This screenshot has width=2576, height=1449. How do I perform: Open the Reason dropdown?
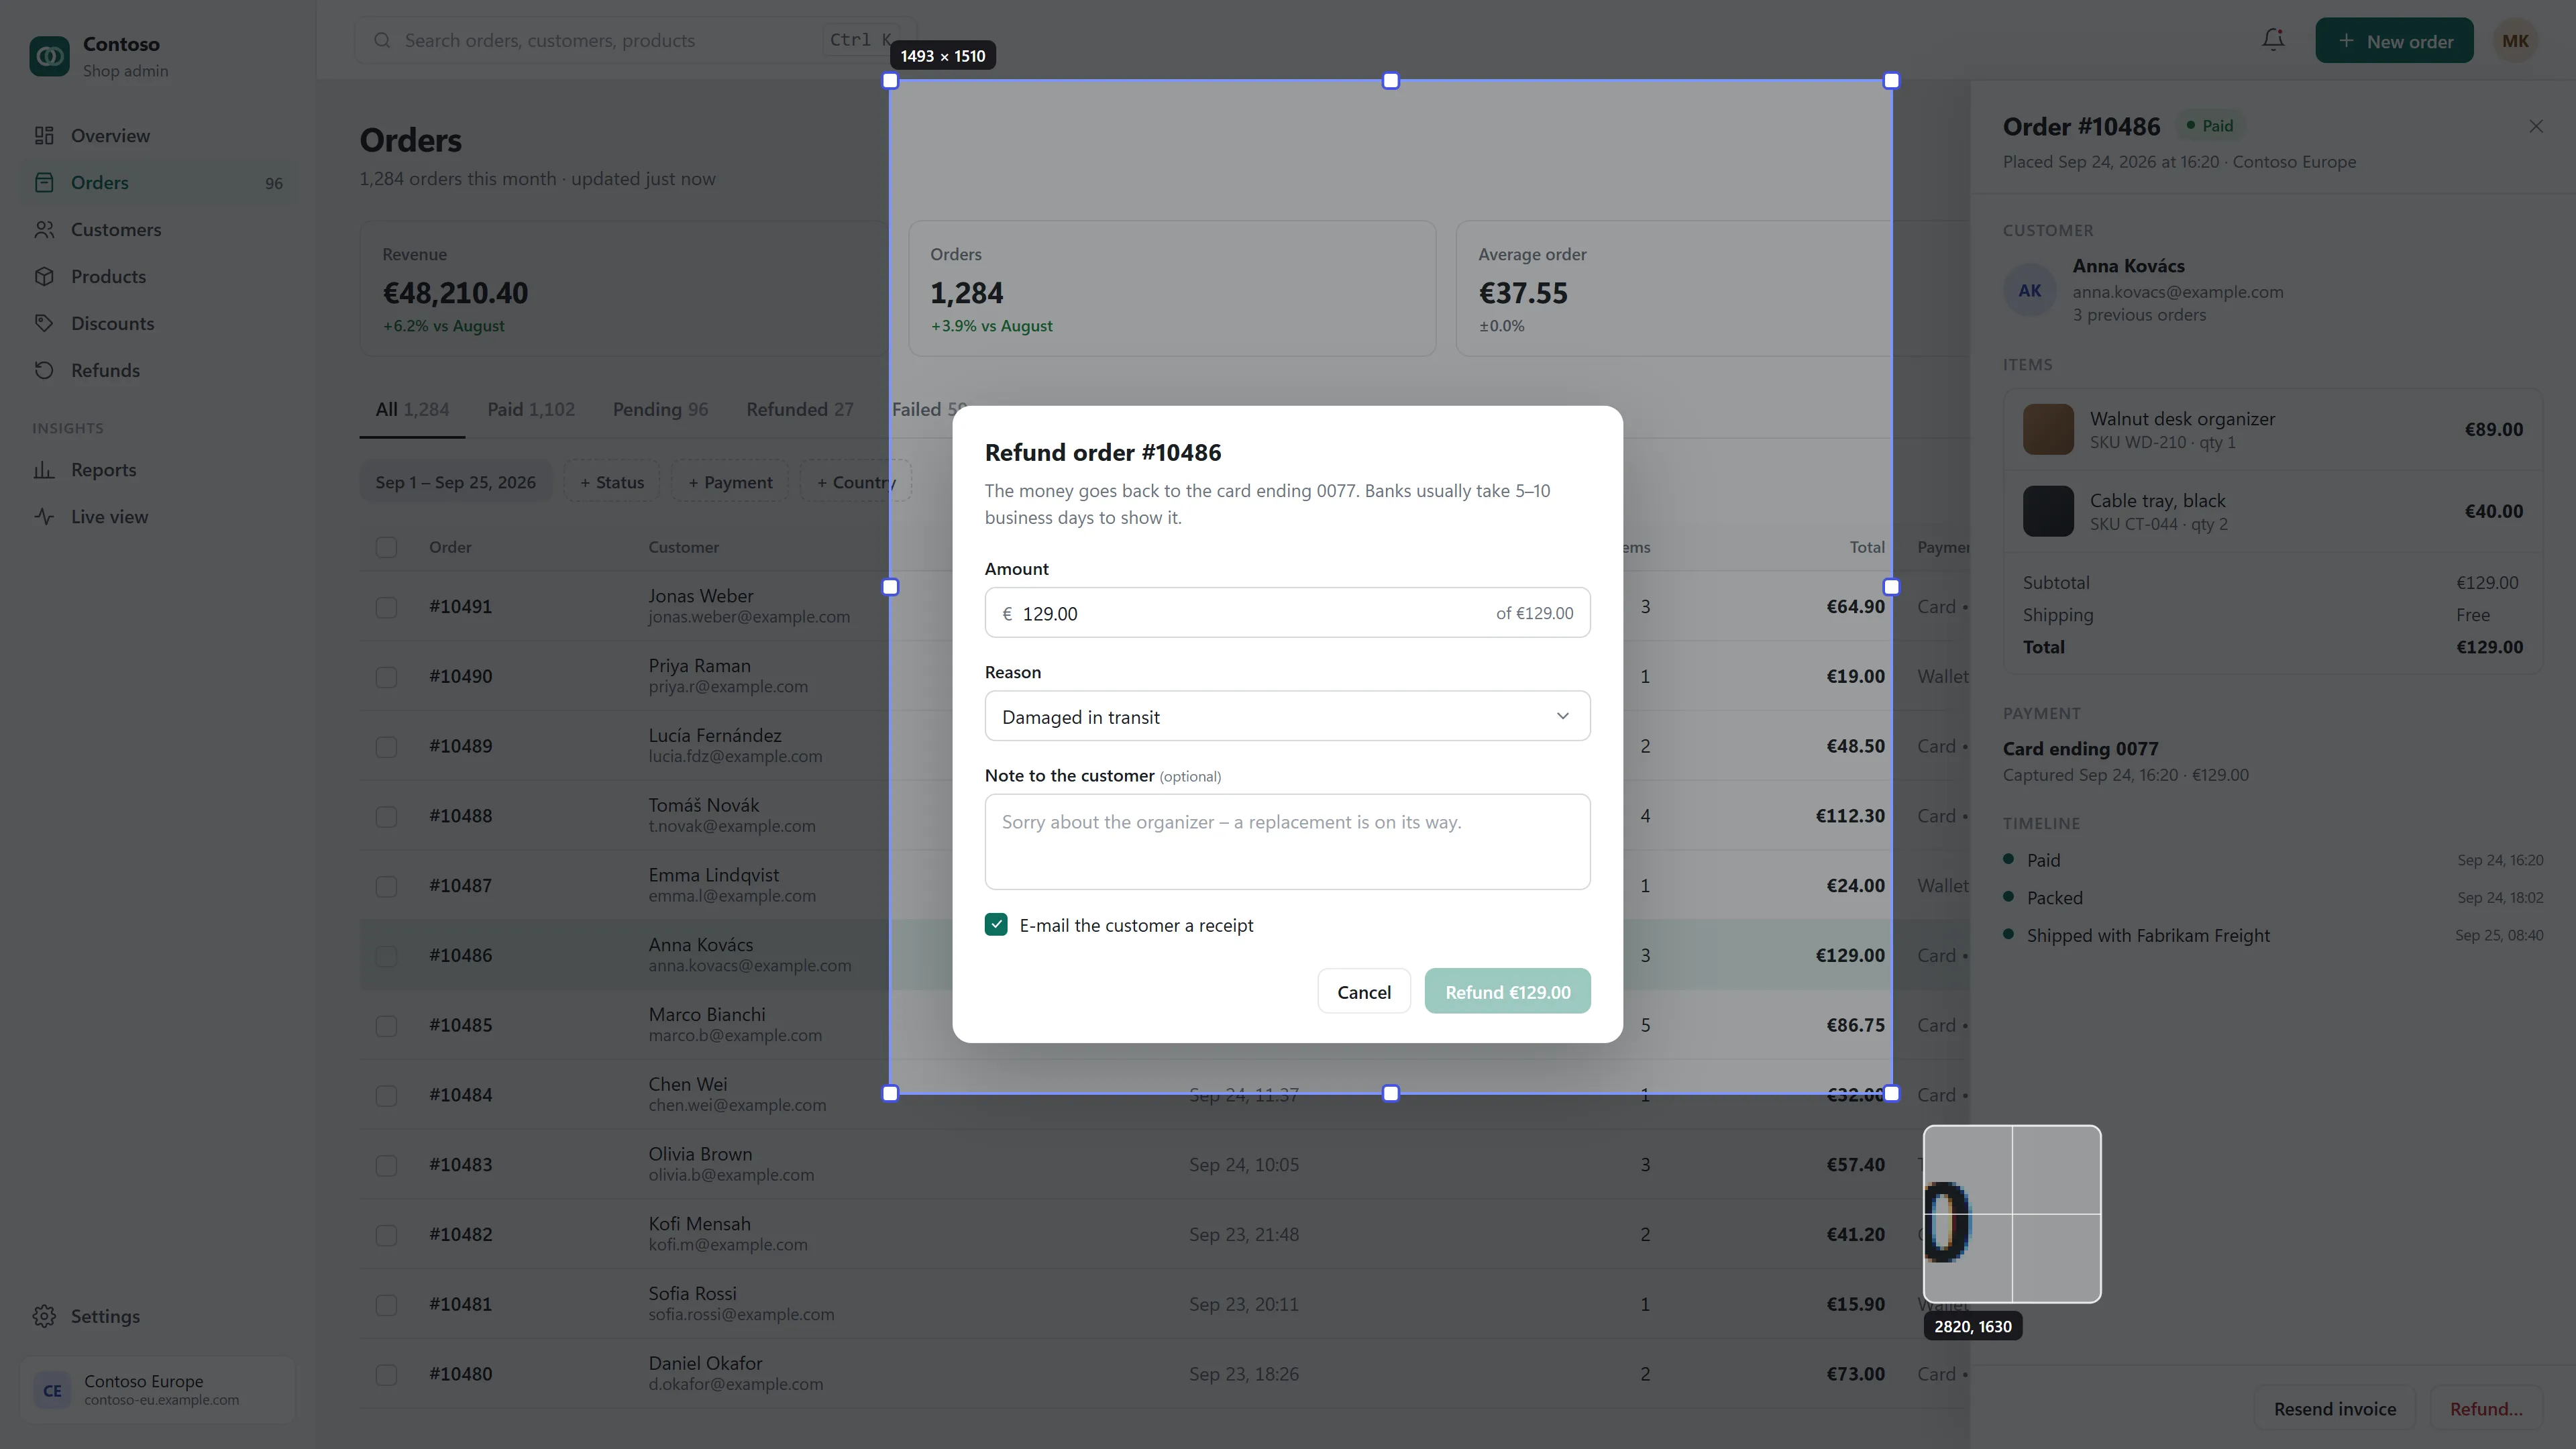point(1287,716)
